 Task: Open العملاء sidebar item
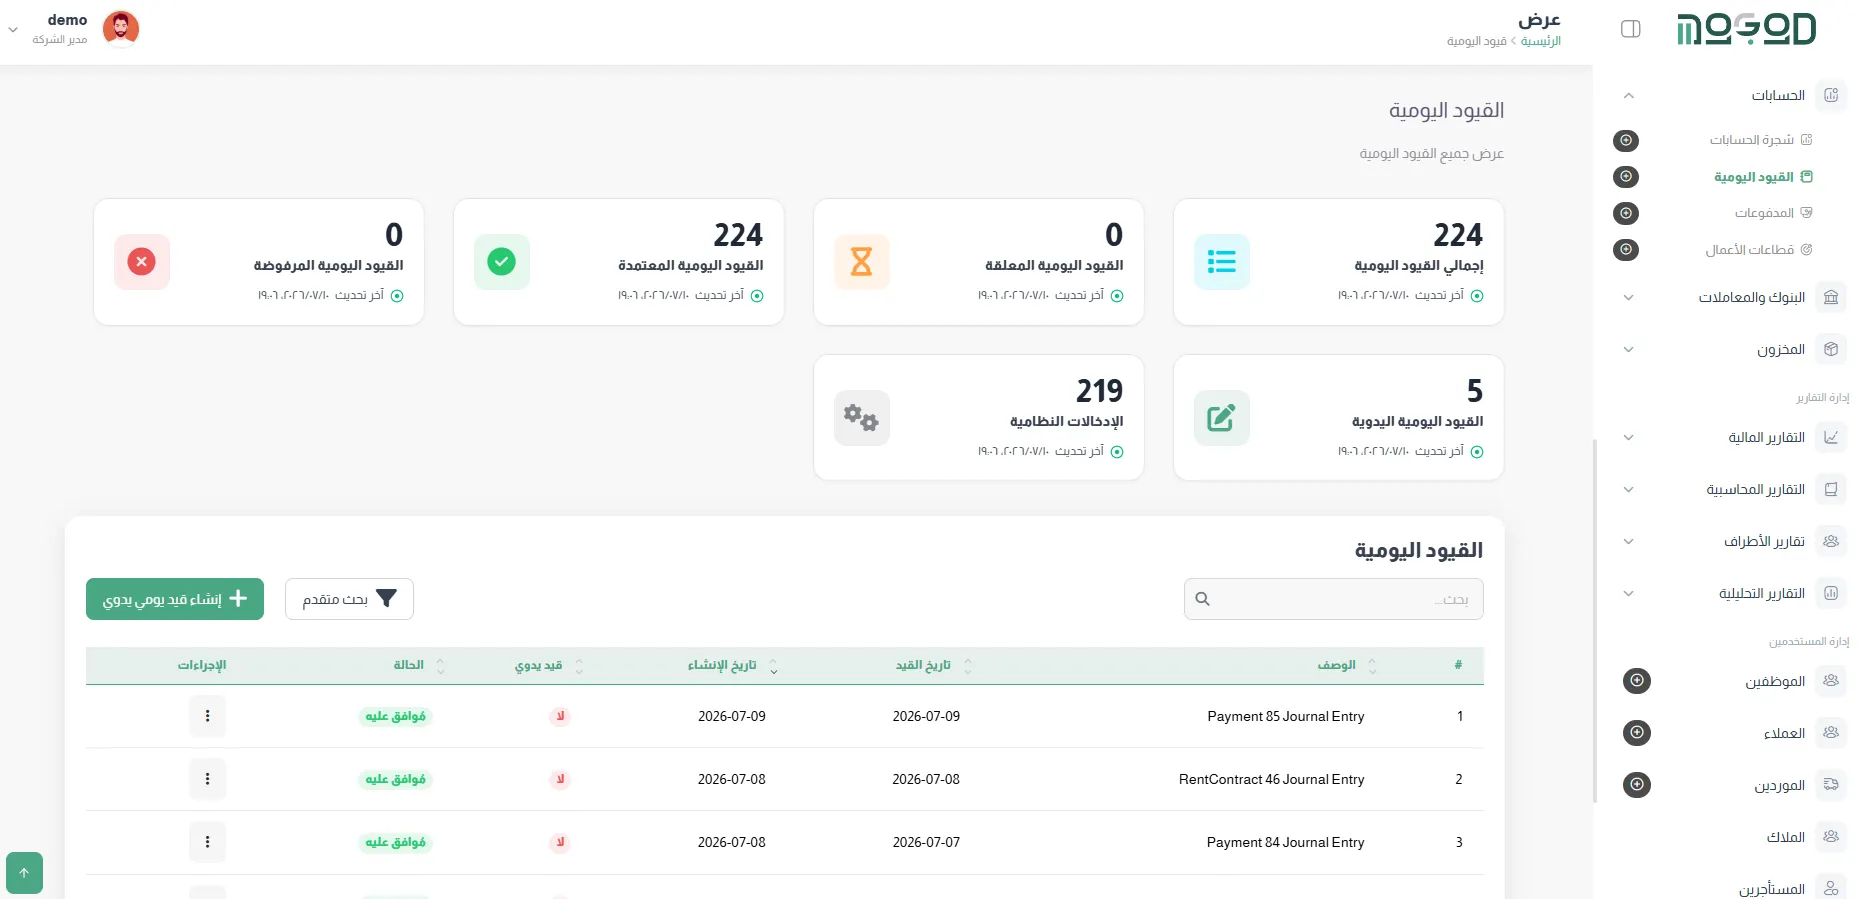click(x=1784, y=733)
